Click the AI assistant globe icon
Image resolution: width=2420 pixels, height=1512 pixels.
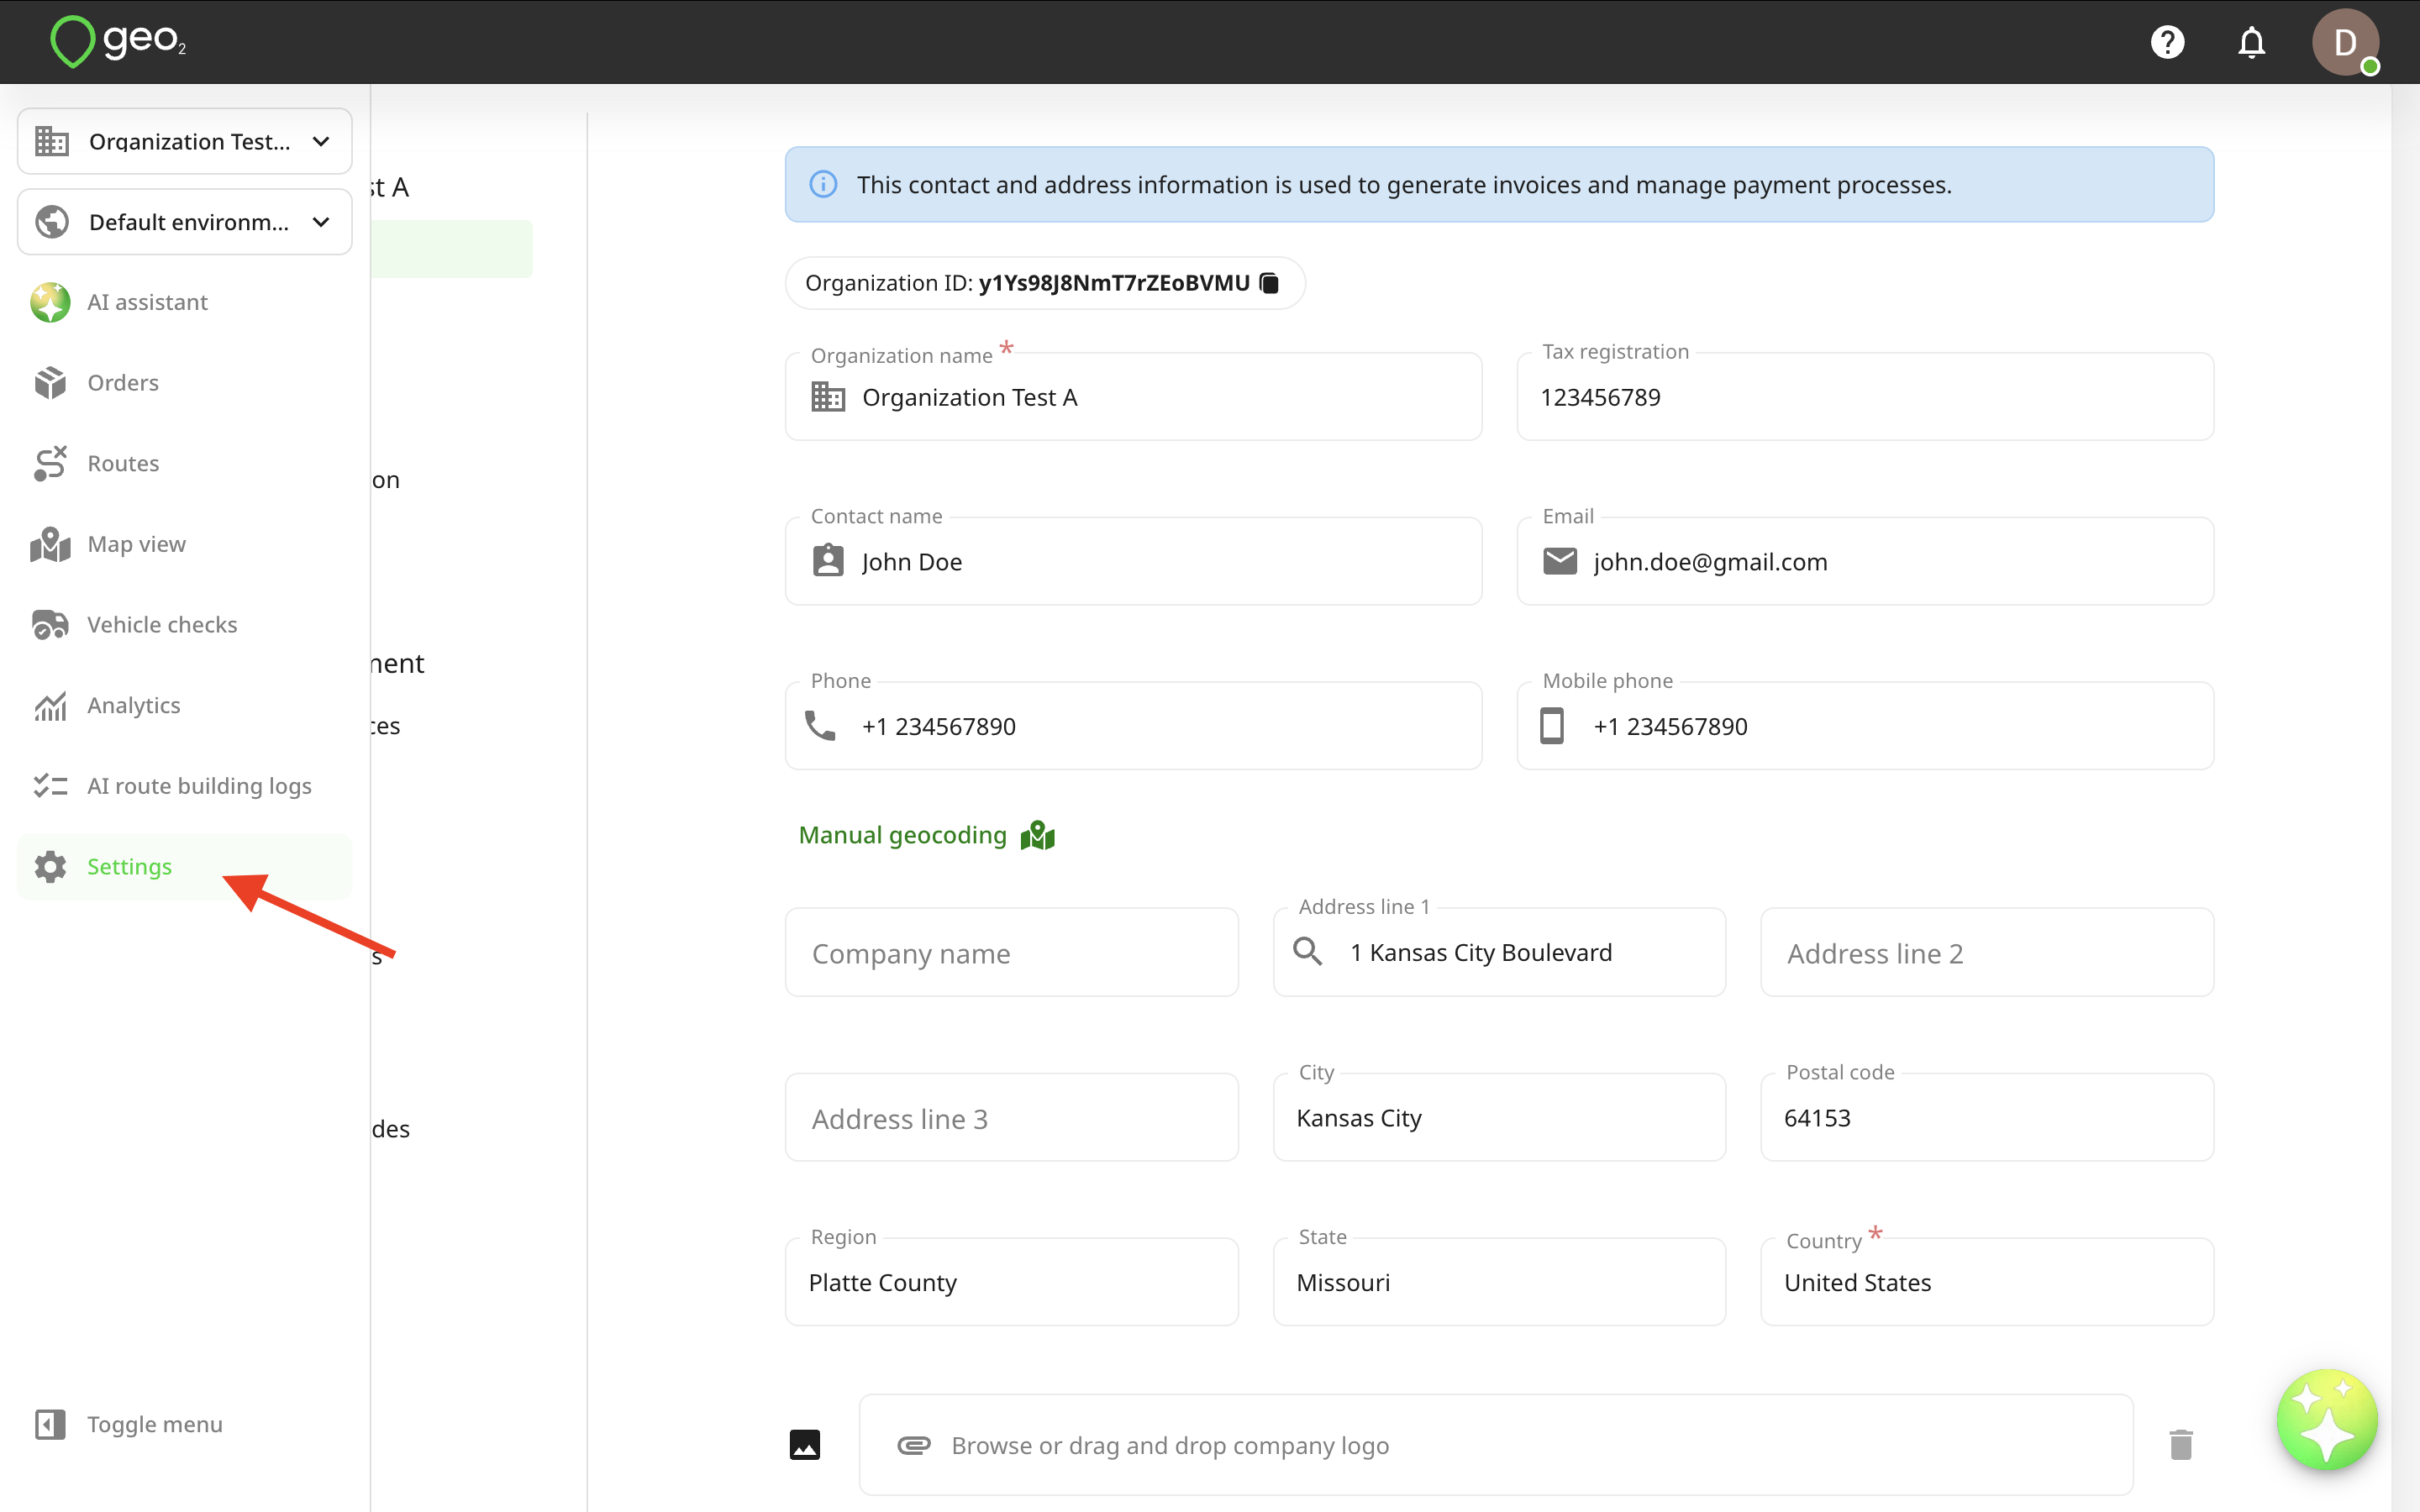50,302
